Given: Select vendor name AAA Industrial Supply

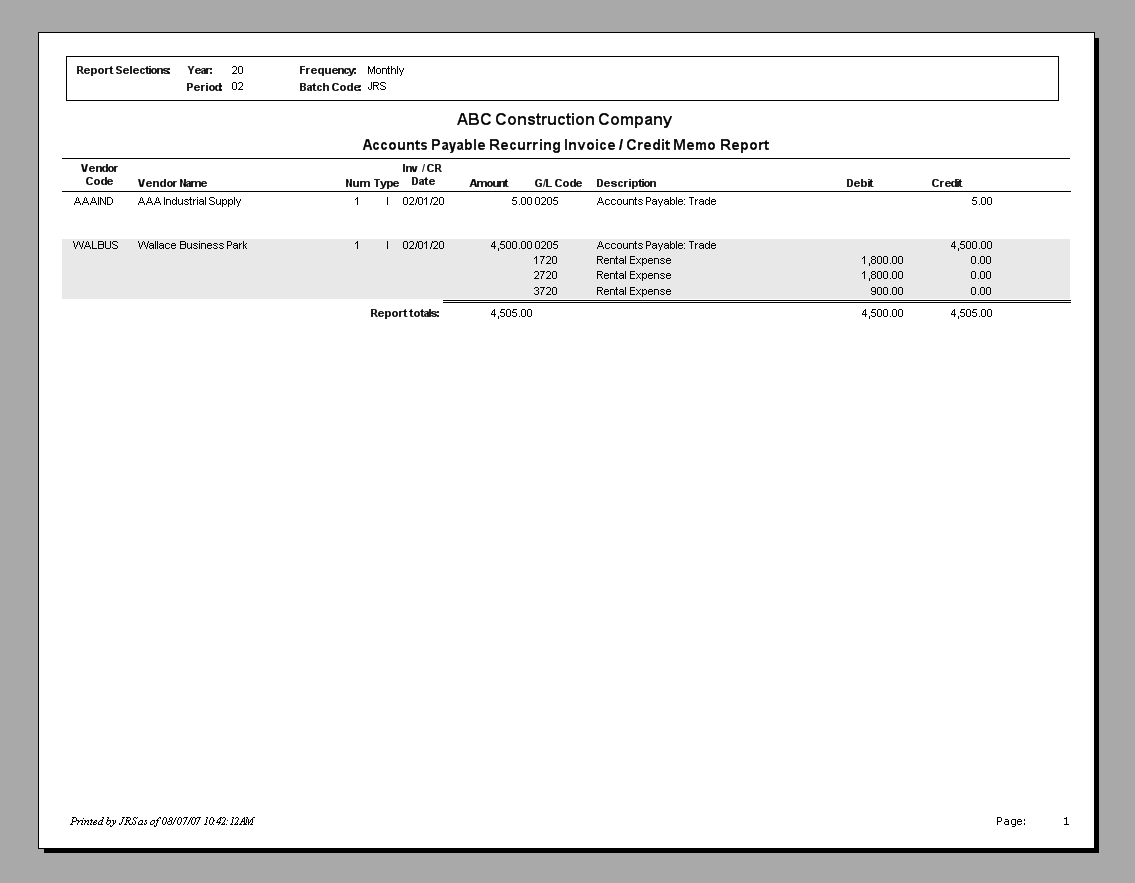Looking at the screenshot, I should point(189,201).
